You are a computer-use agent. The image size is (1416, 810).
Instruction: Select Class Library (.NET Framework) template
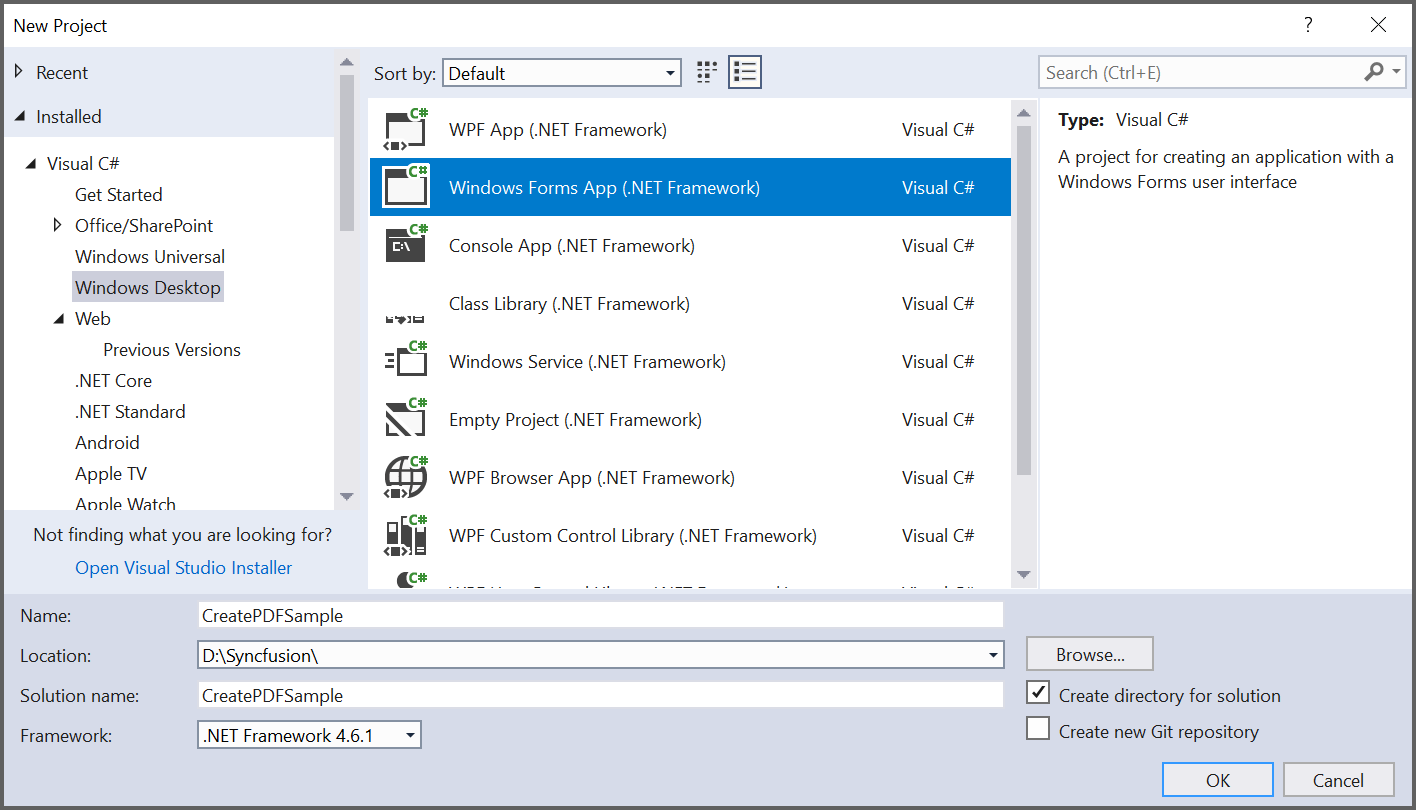point(690,304)
